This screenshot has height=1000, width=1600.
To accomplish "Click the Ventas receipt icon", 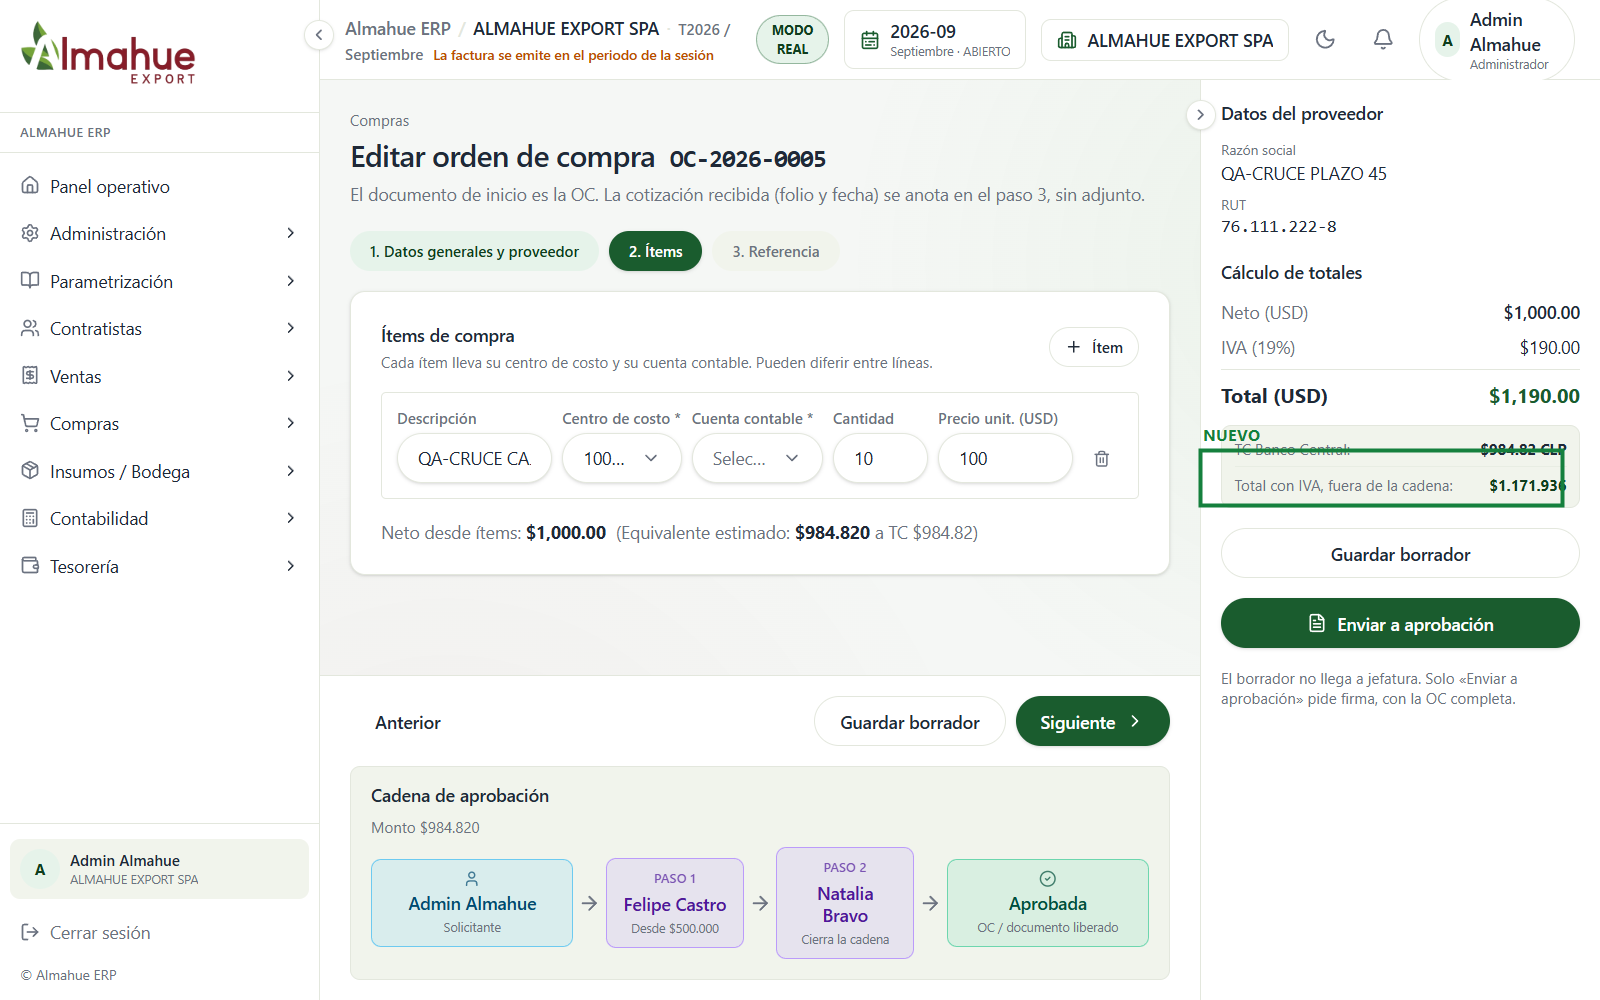I will coord(30,376).
